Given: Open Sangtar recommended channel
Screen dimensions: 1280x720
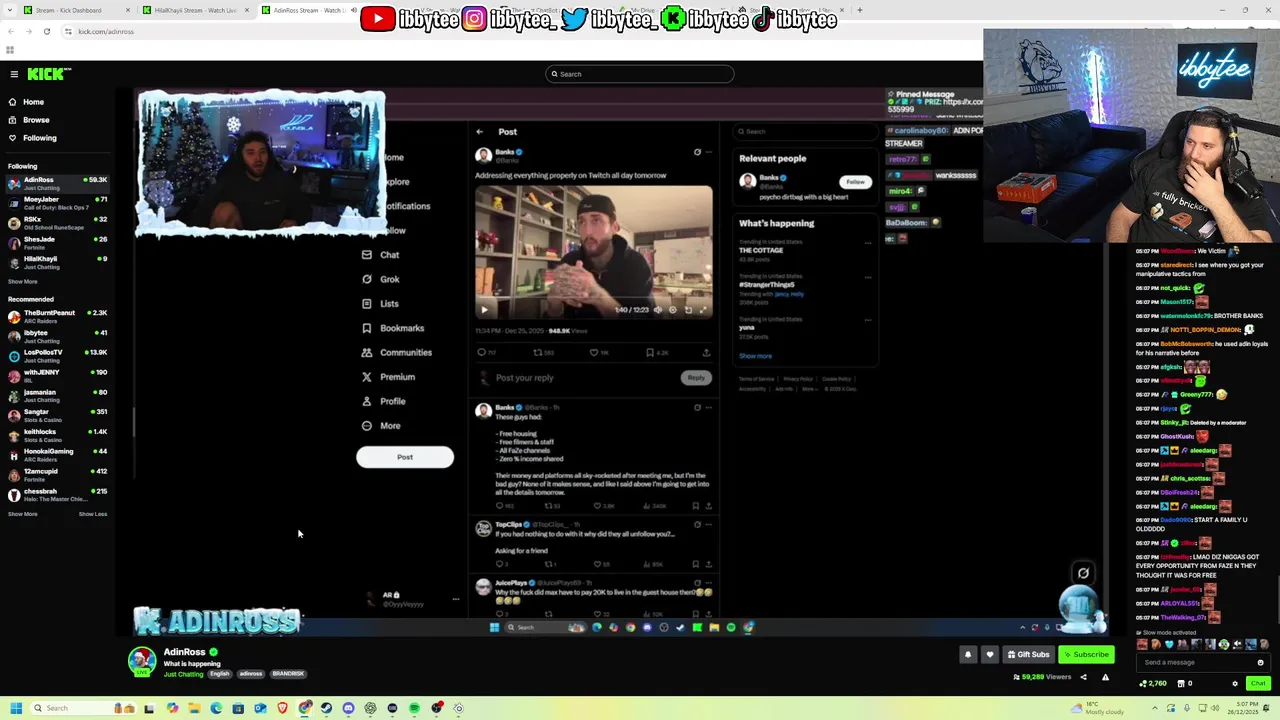Looking at the screenshot, I should coord(57,415).
